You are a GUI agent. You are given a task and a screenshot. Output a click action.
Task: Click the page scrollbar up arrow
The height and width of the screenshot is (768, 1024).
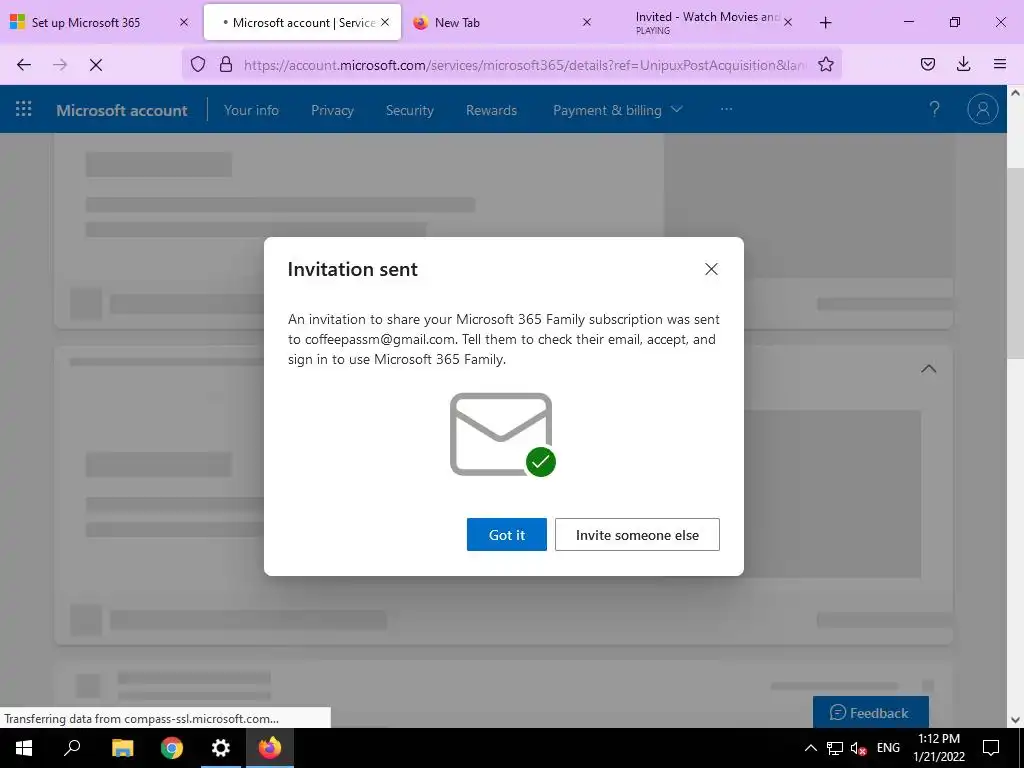point(1016,93)
